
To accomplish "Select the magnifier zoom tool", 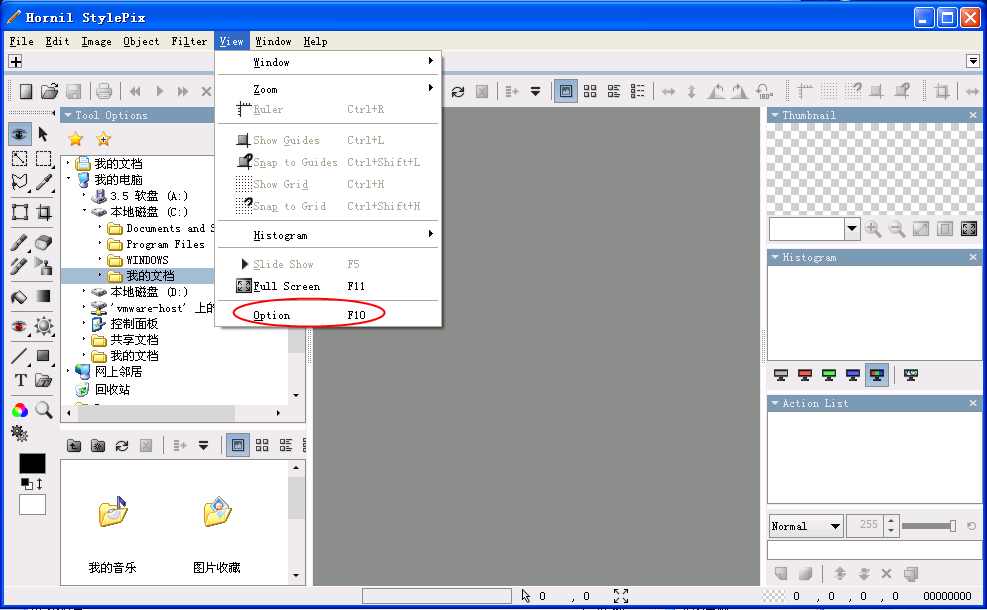I will [43, 410].
